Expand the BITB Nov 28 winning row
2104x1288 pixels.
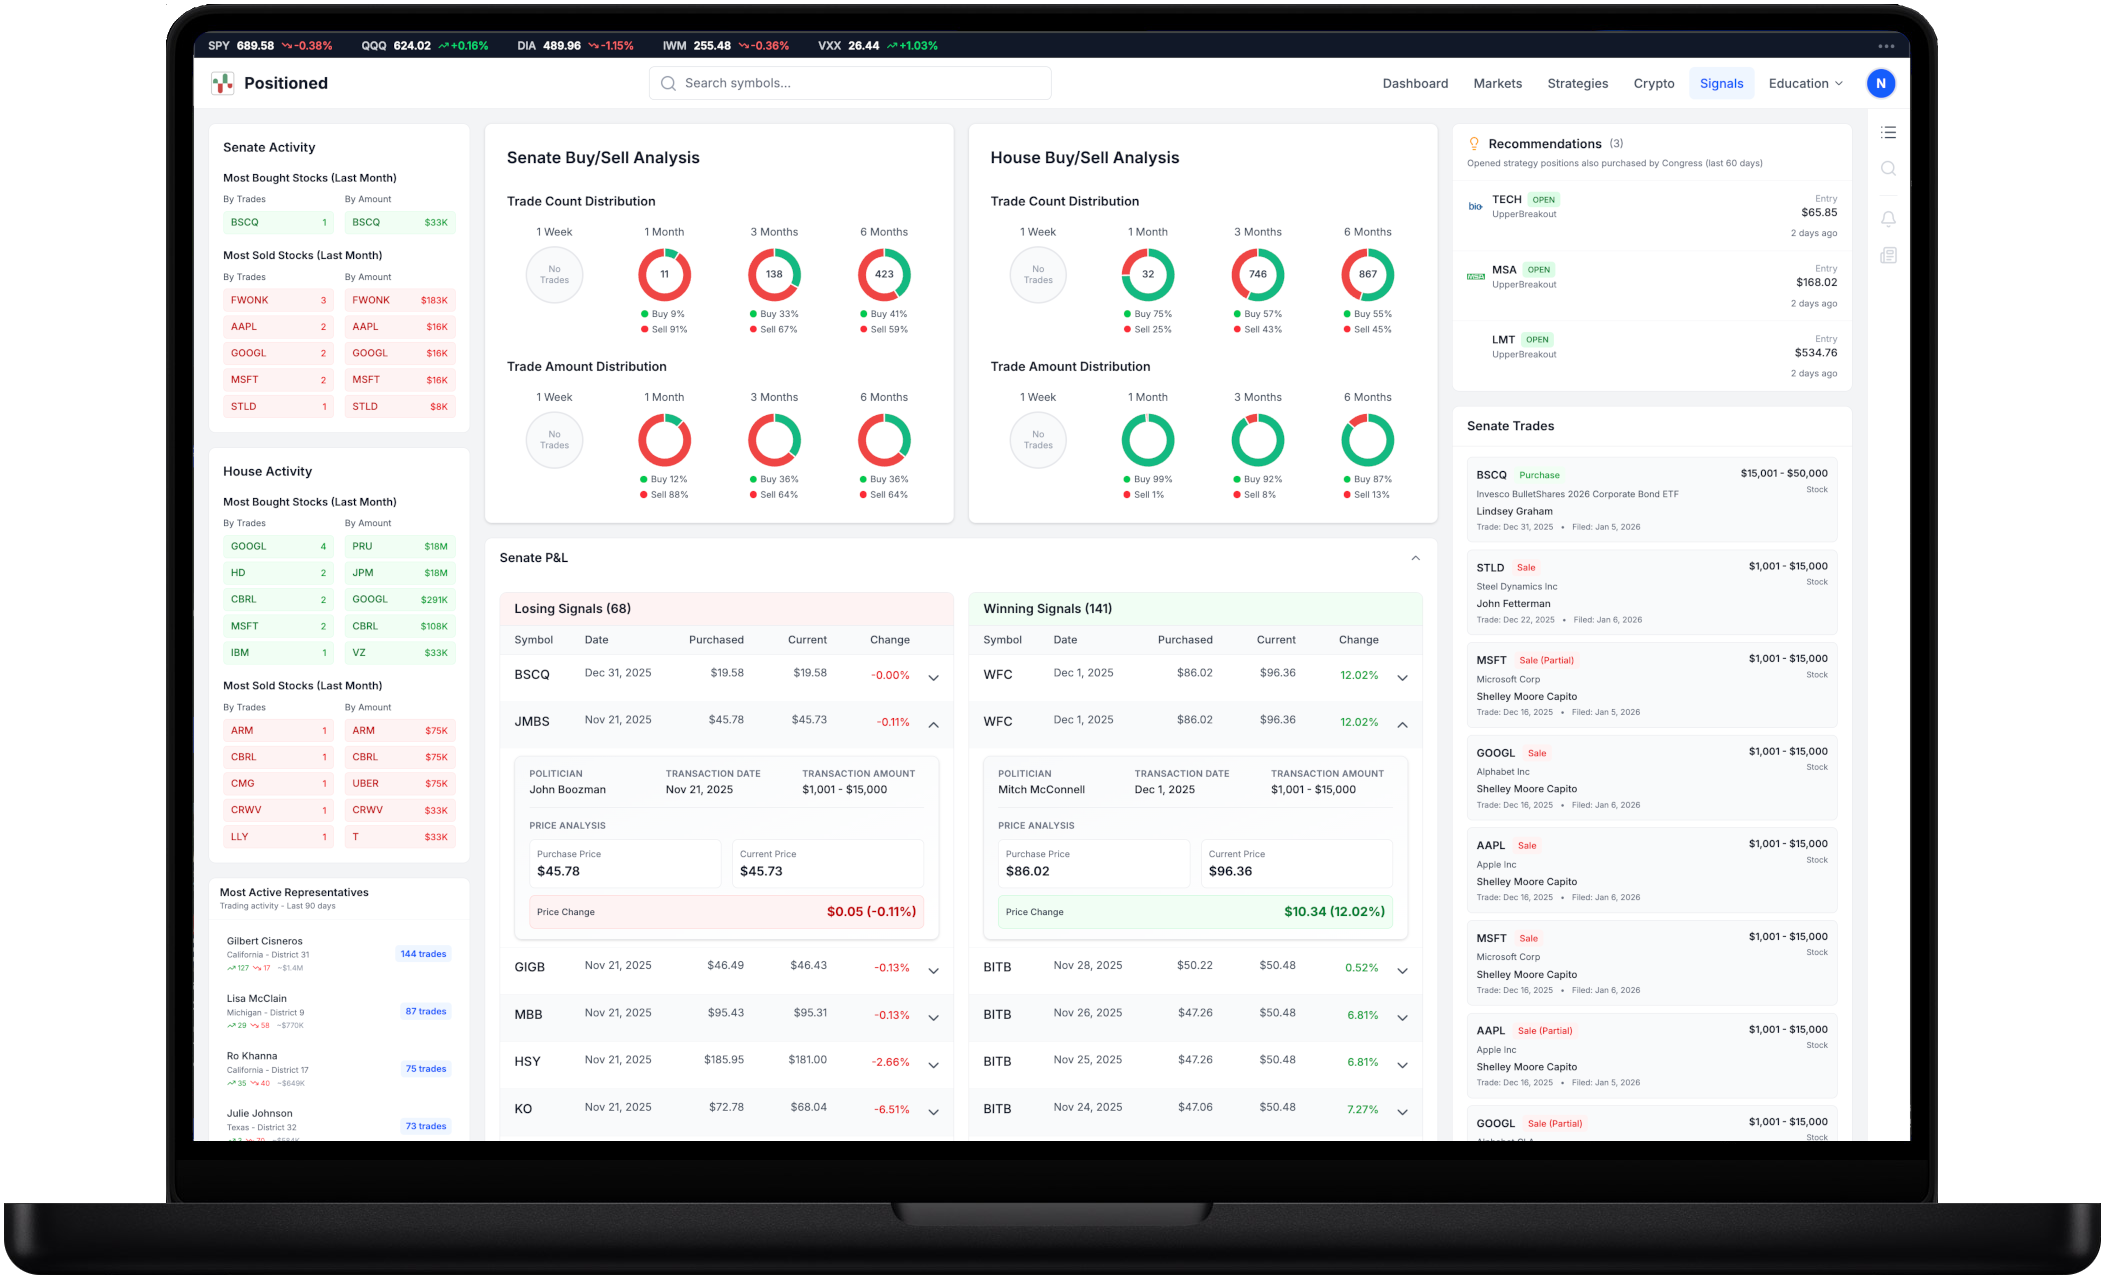tap(1402, 971)
